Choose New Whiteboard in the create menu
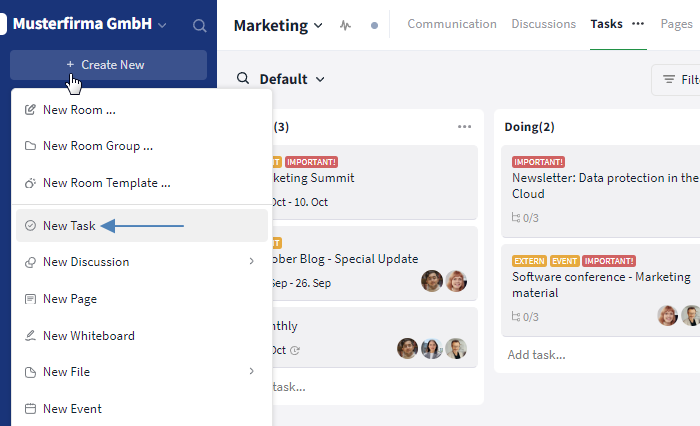 (x=88, y=336)
